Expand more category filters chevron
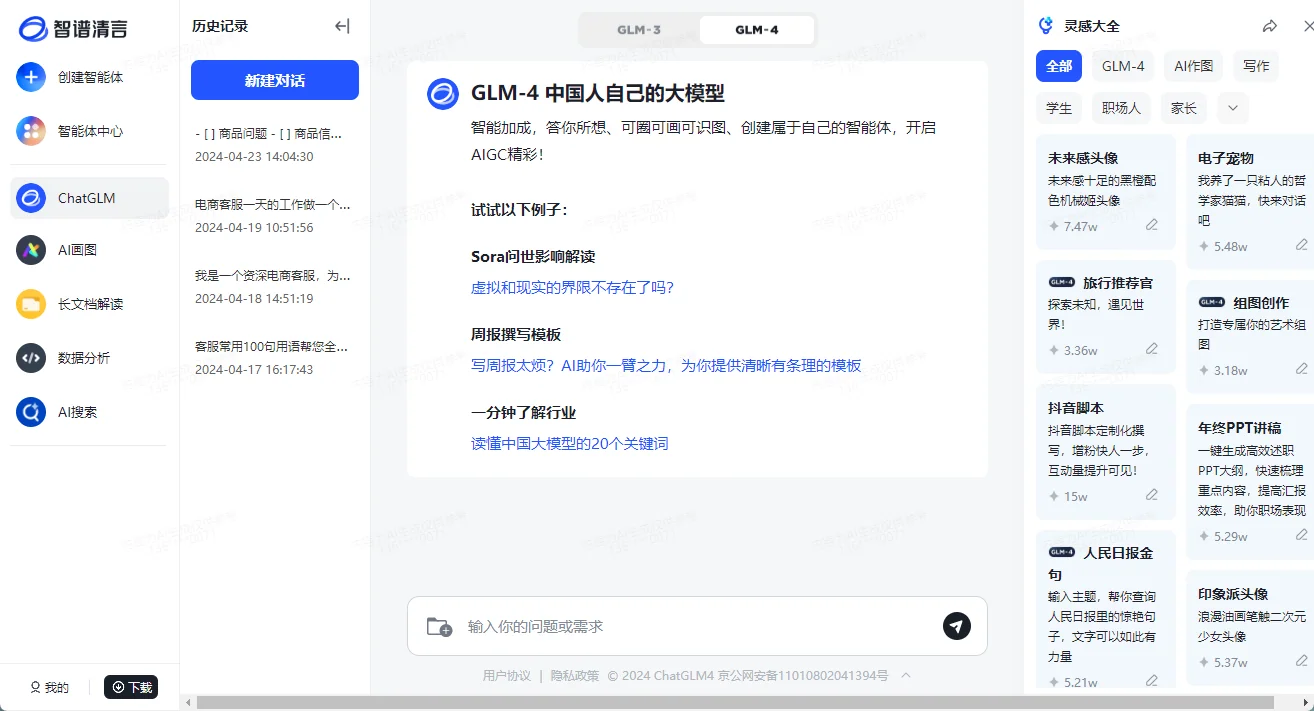The image size is (1314, 711). click(x=1233, y=108)
